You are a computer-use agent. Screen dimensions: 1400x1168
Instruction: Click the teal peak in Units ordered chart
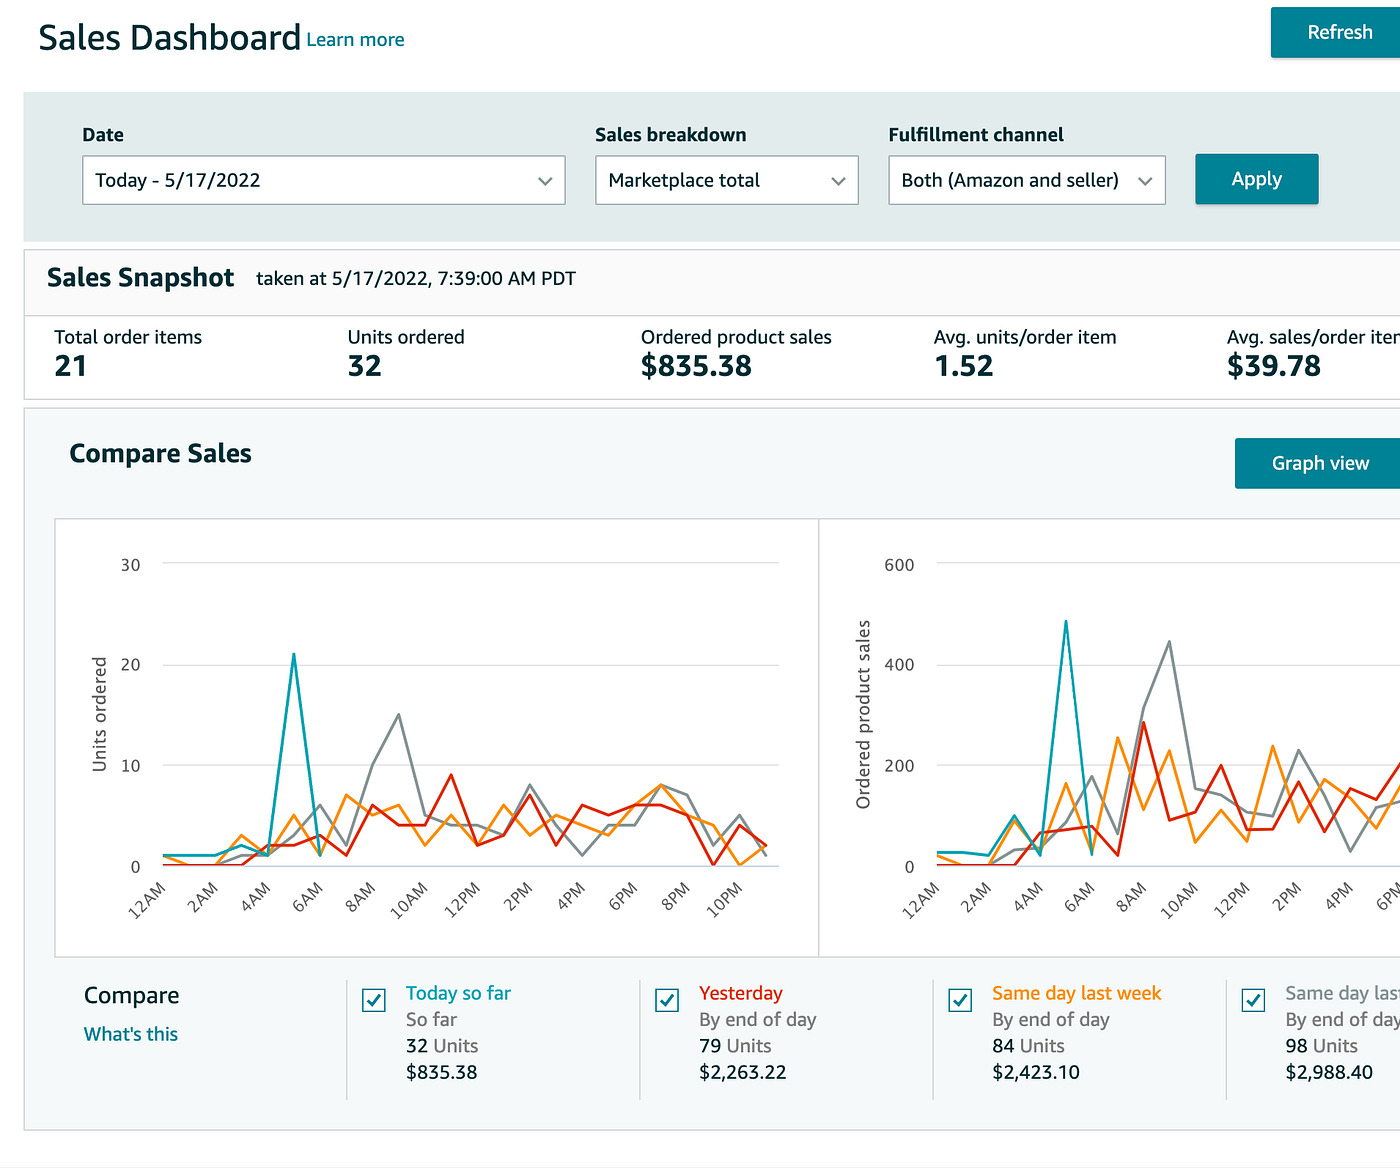[293, 655]
